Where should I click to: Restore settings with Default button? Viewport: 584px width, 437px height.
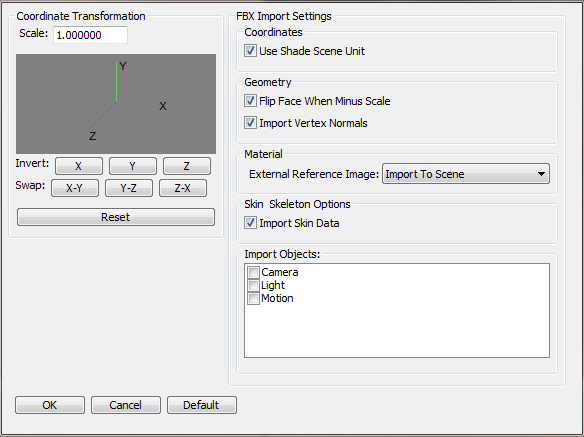[202, 405]
